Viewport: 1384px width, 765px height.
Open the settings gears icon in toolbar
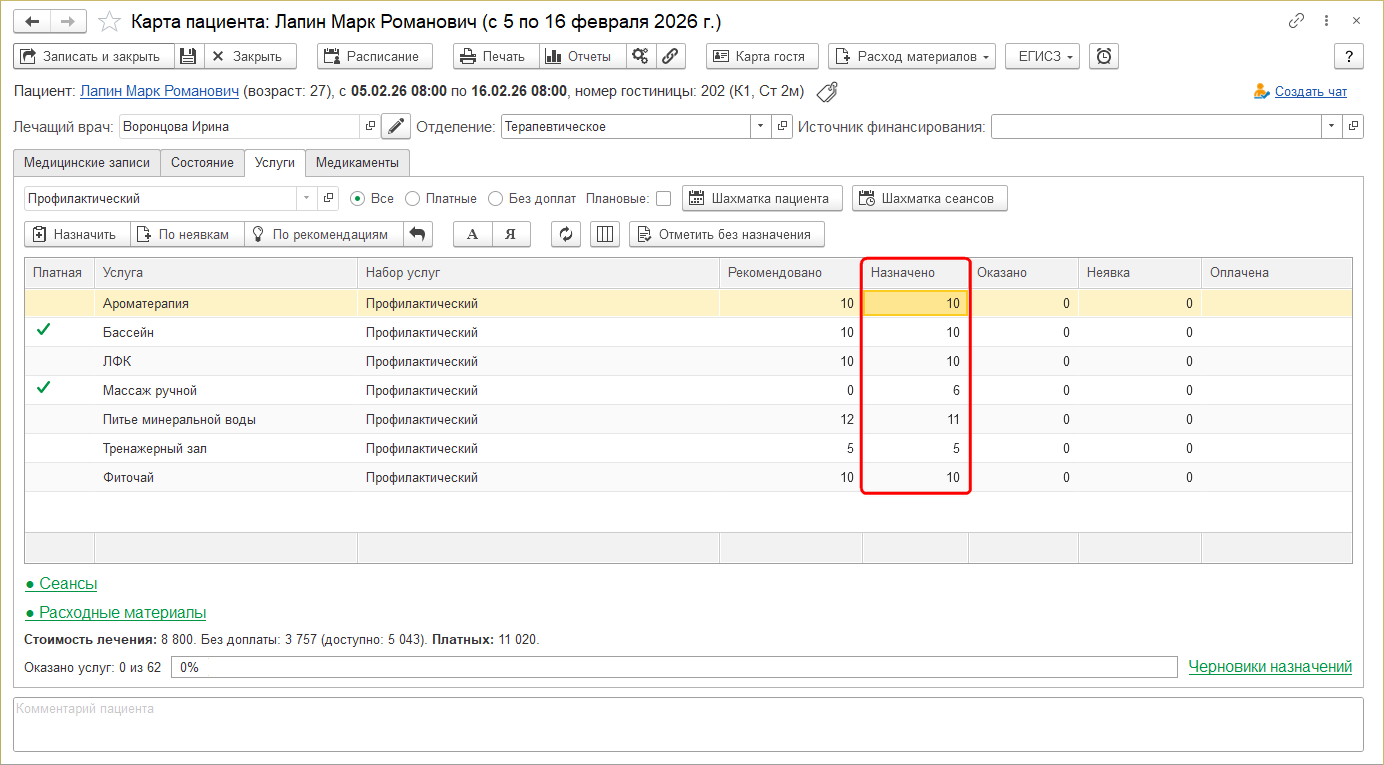pos(640,56)
